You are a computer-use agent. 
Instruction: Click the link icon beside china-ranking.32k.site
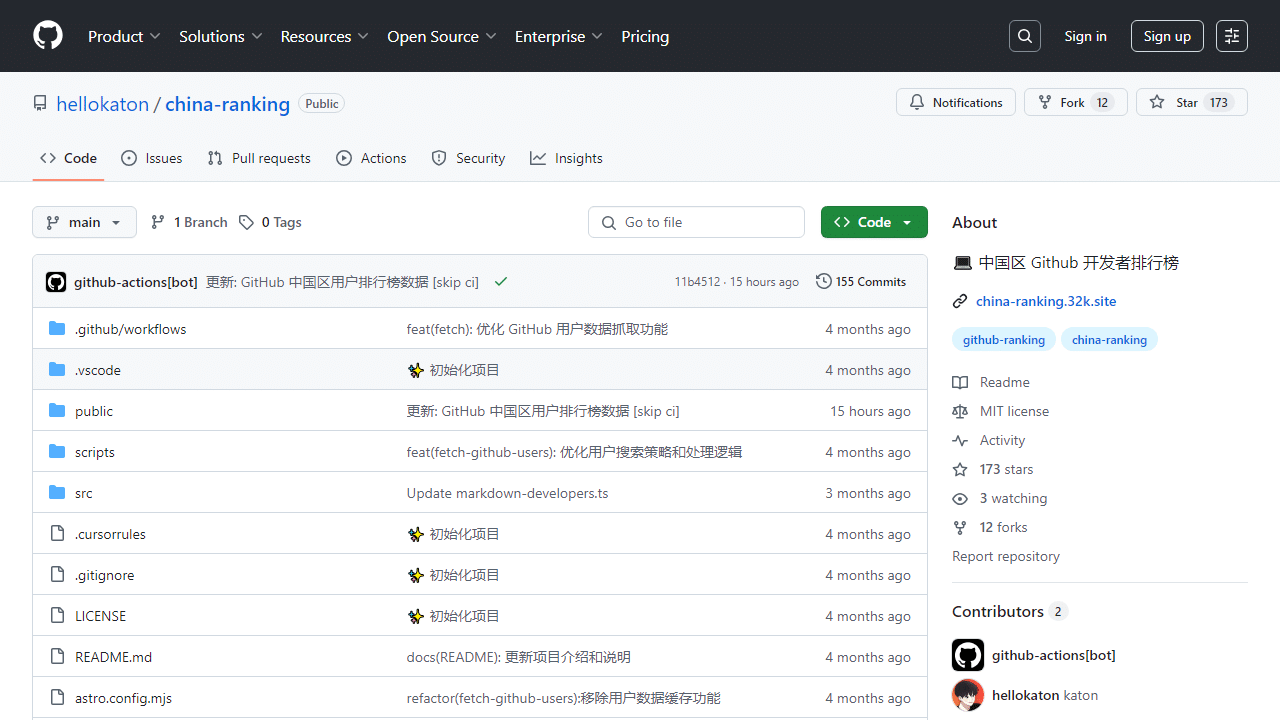point(960,301)
